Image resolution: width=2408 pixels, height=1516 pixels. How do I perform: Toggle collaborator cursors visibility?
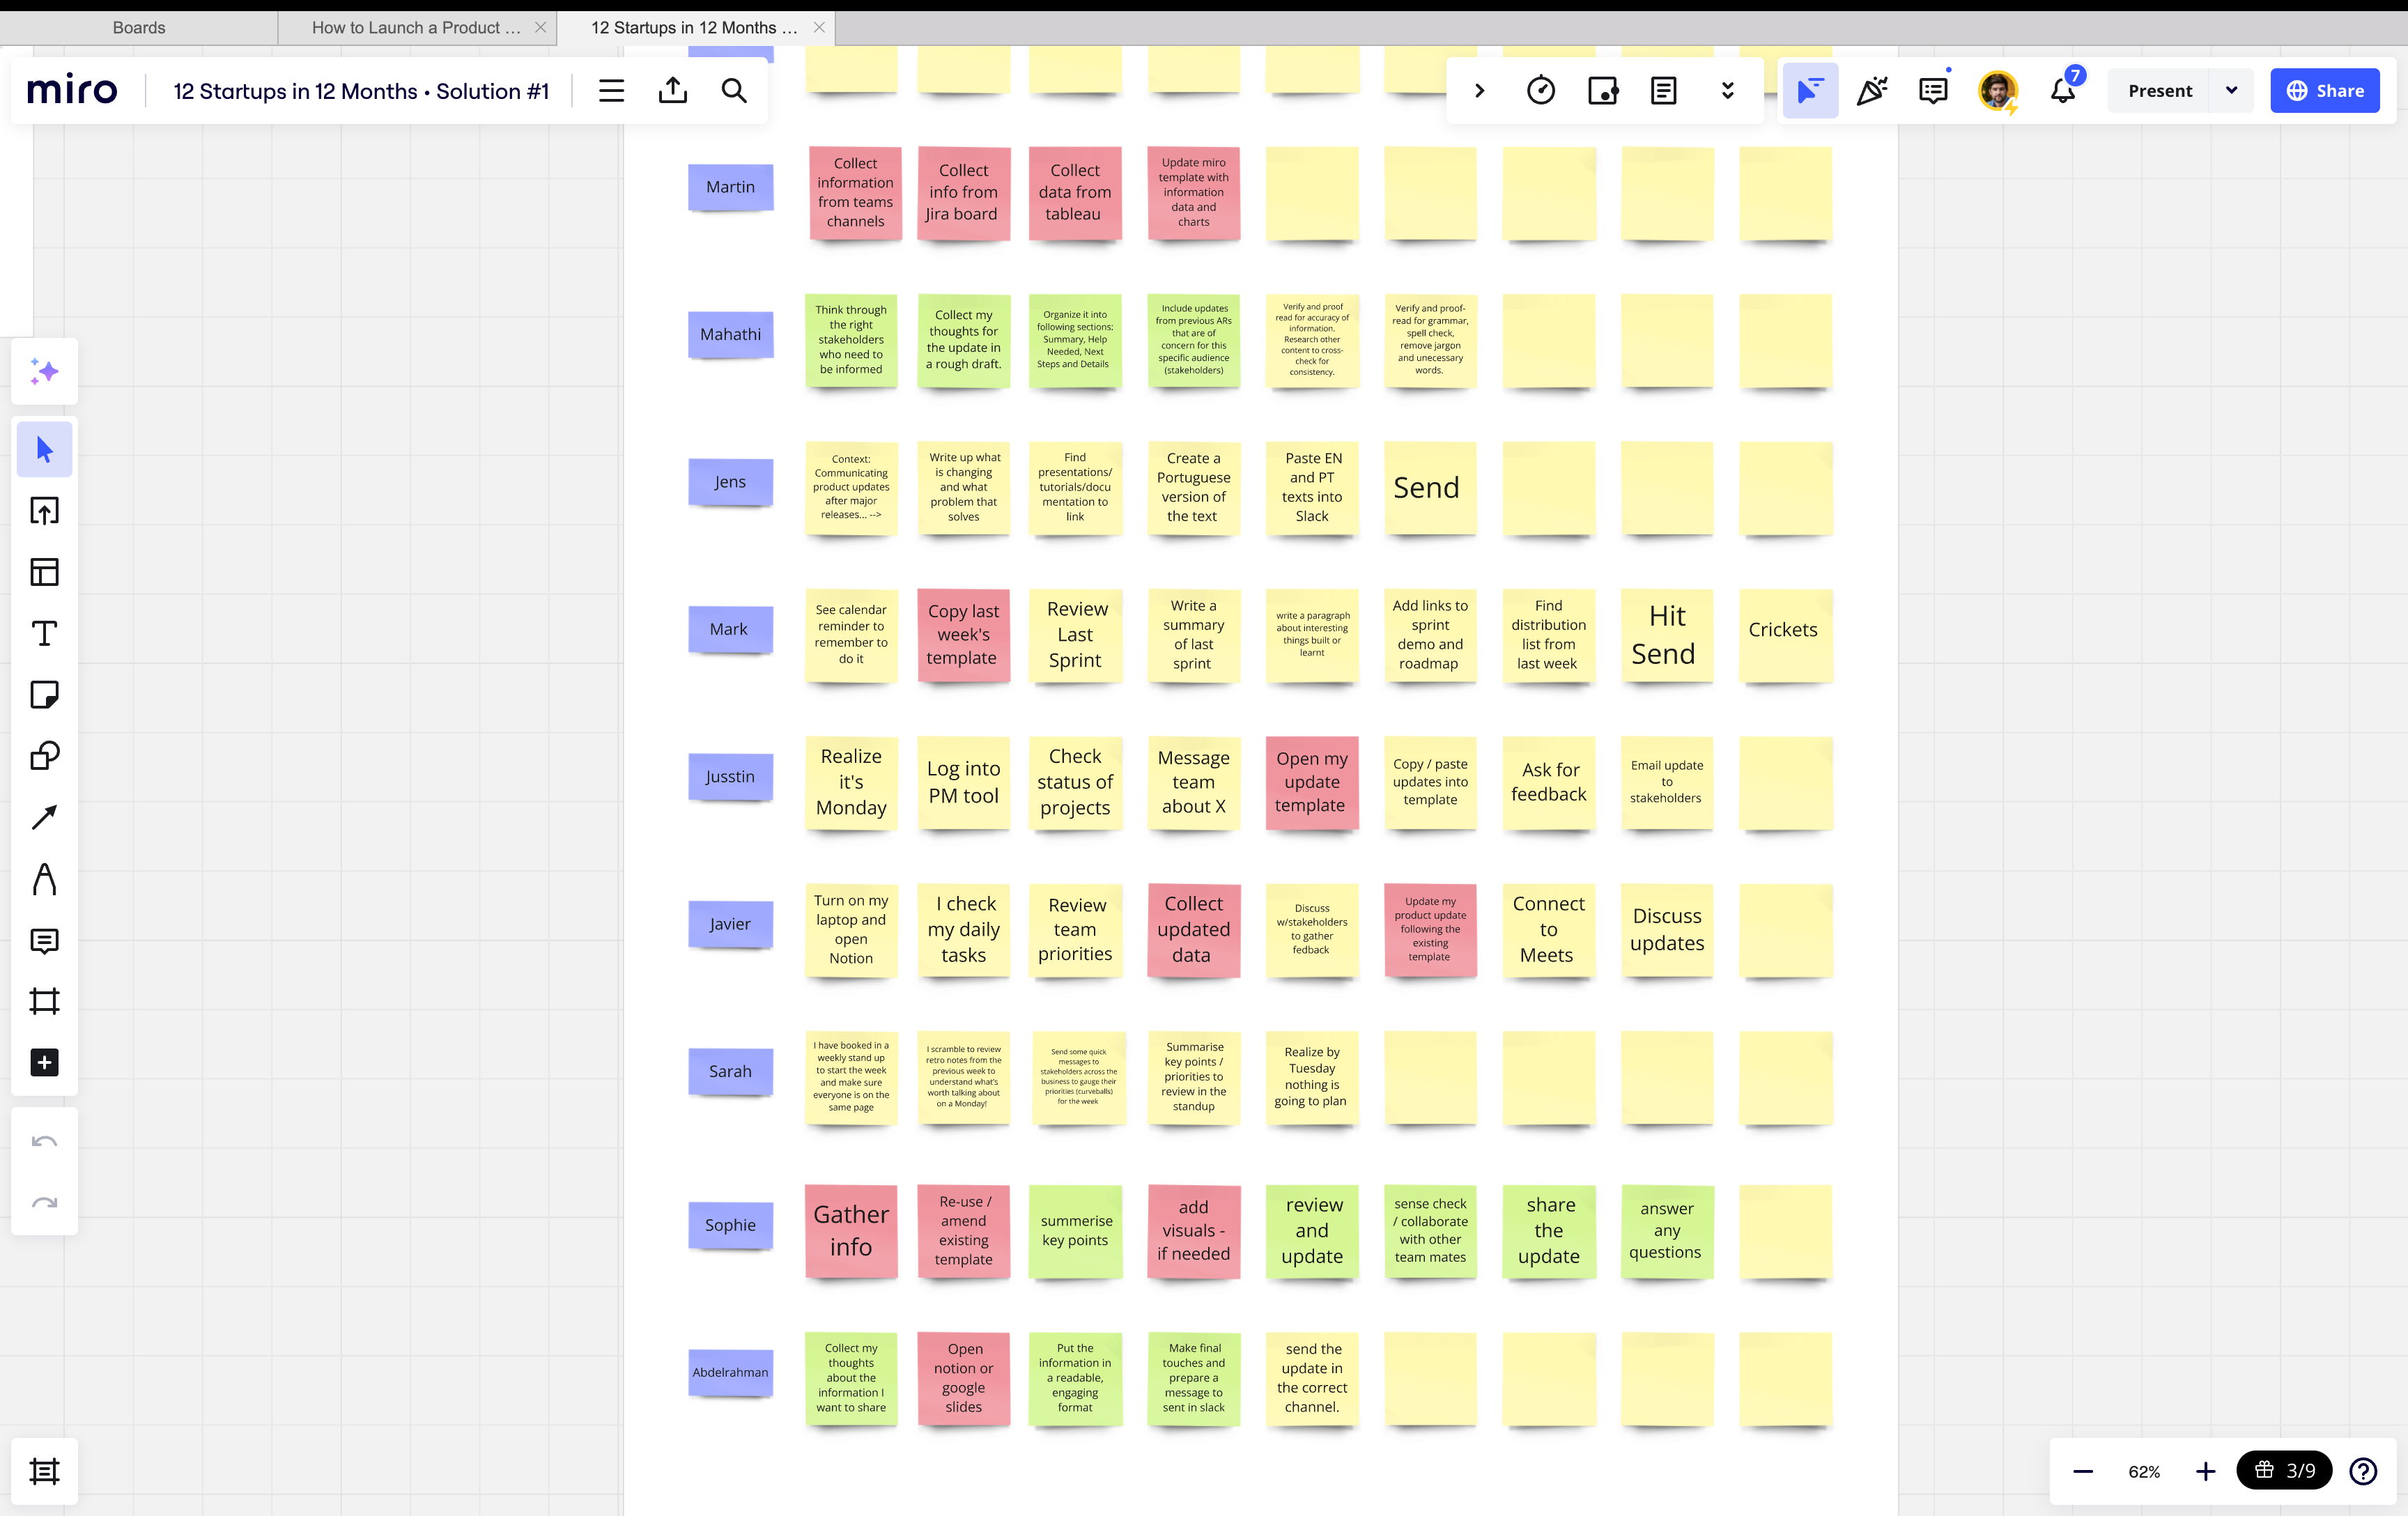[1810, 91]
